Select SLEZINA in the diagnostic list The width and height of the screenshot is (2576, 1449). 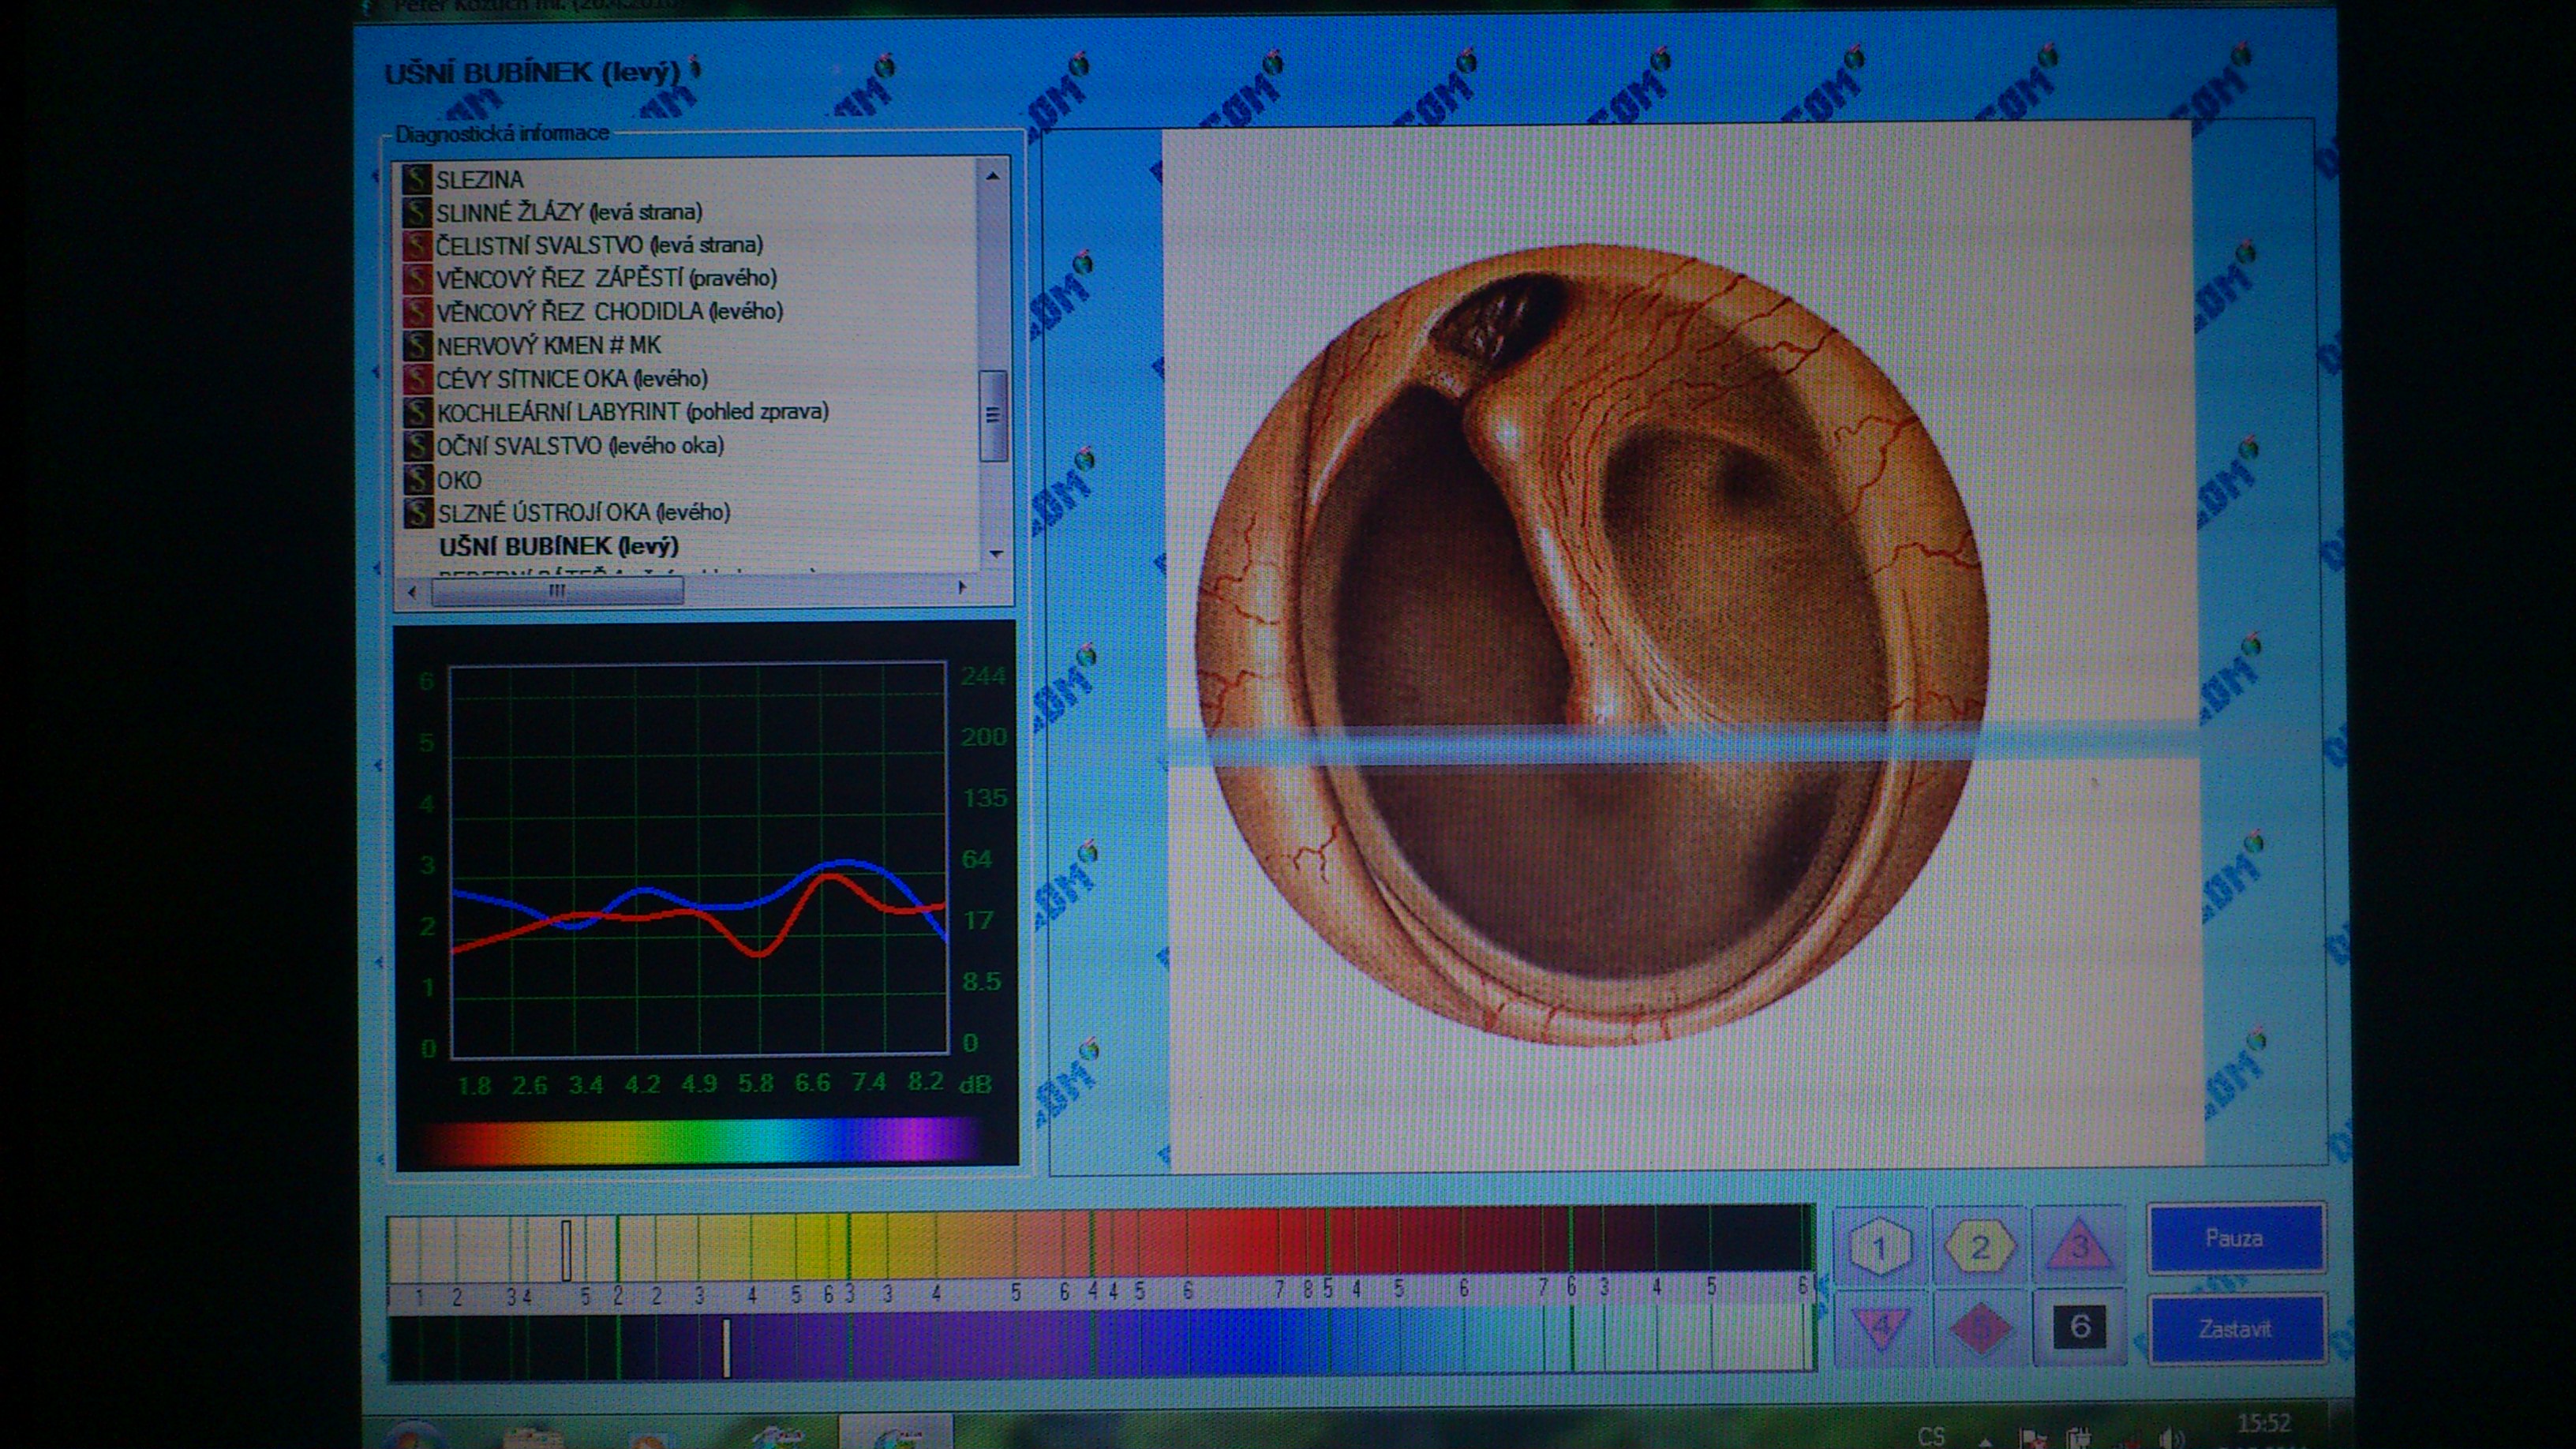pos(479,180)
